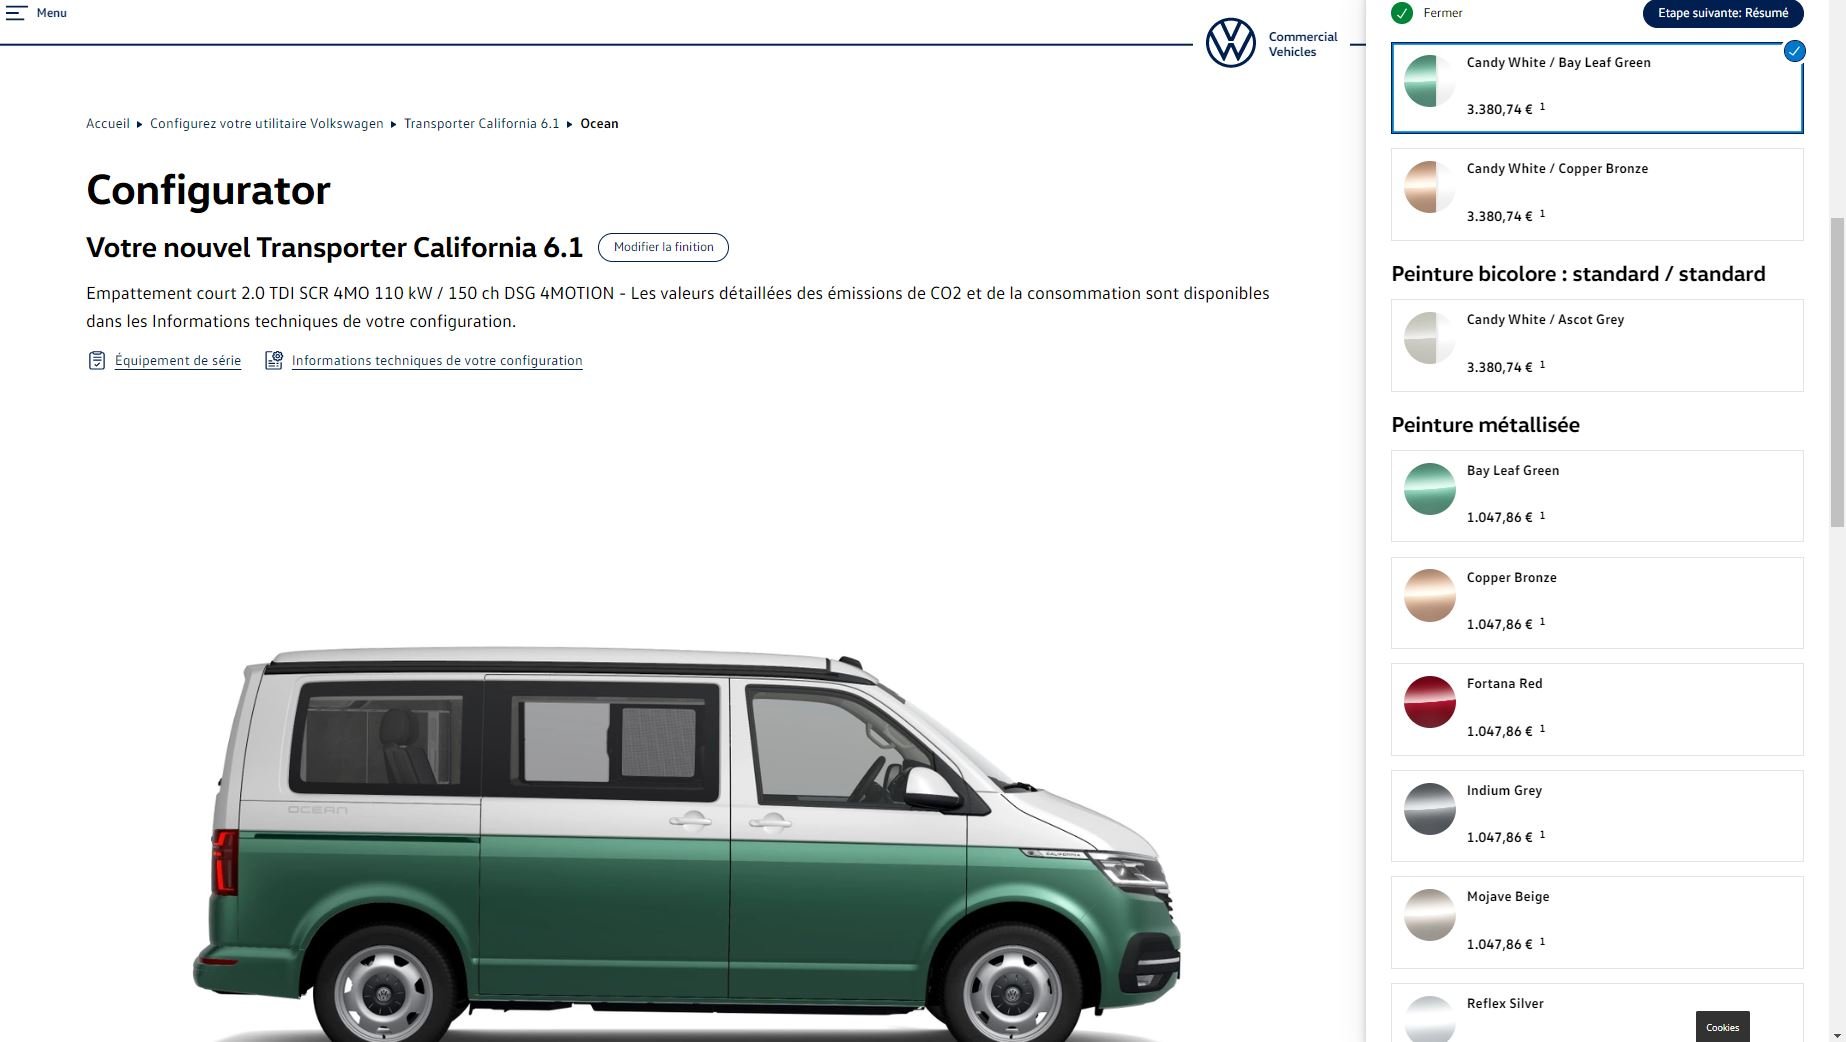Click the technical information document icon
Screen dimensions: 1846x1042
[x=273, y=360]
